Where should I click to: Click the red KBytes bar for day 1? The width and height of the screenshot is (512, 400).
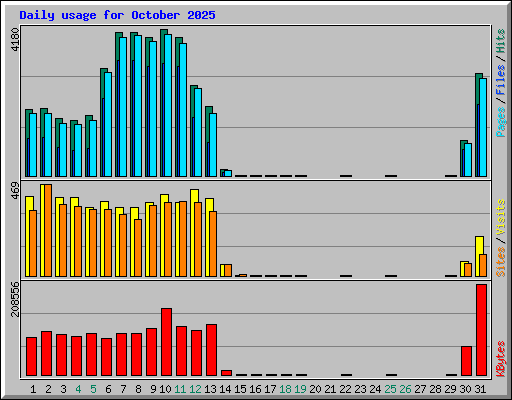click(31, 356)
